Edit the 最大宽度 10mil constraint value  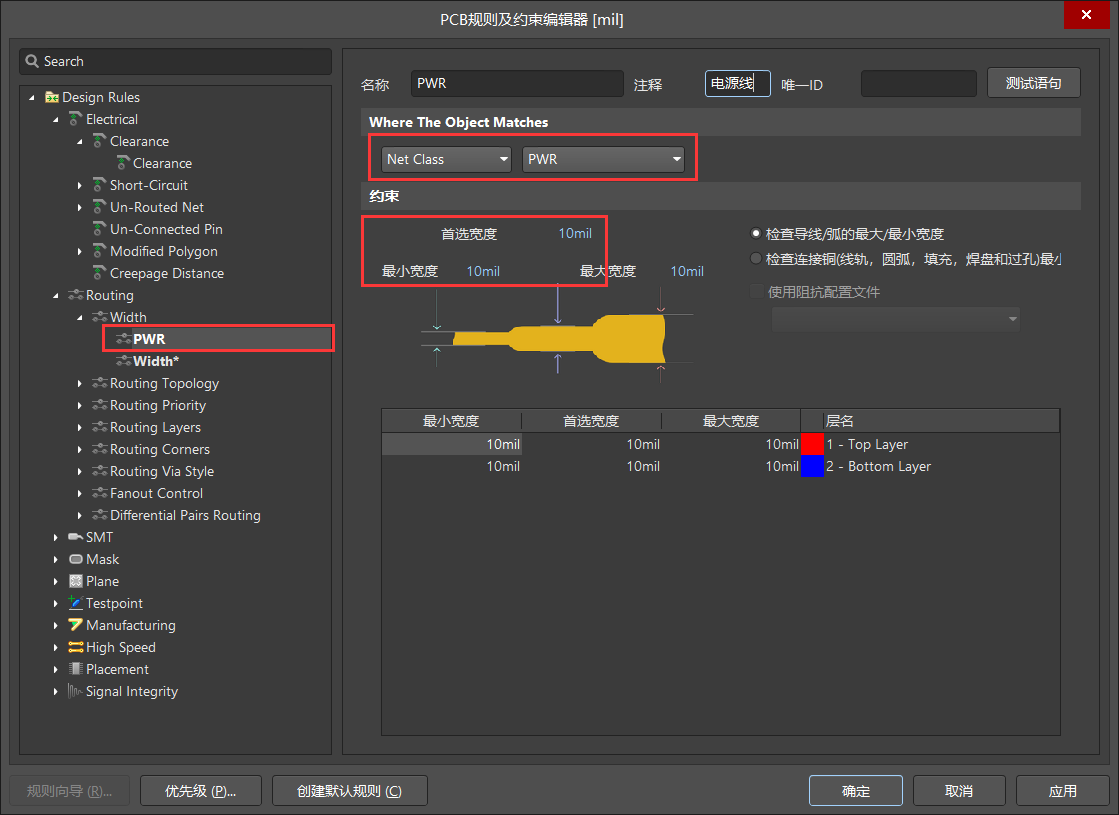point(687,271)
